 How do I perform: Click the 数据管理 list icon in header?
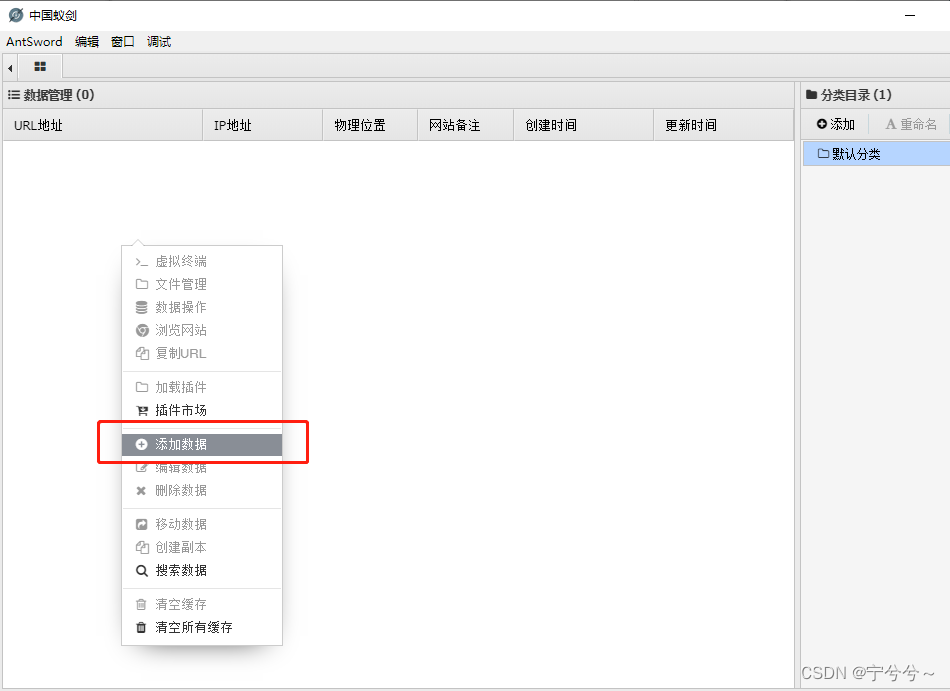13,94
